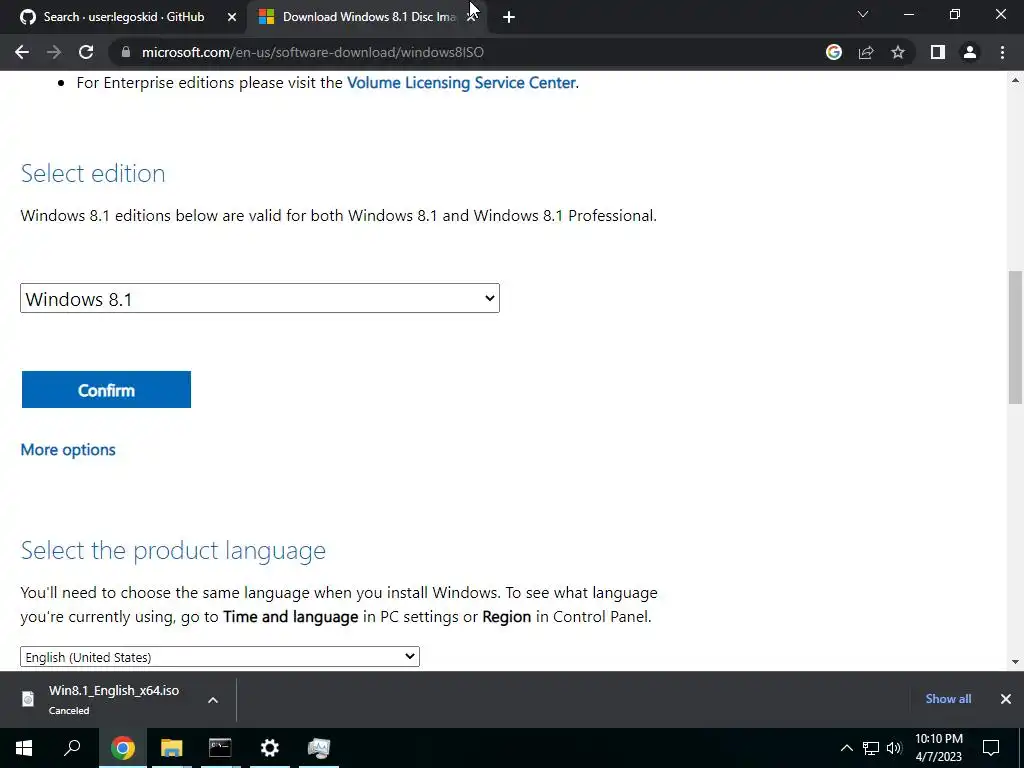
Task: Click the Select the product language heading
Action: coord(173,551)
